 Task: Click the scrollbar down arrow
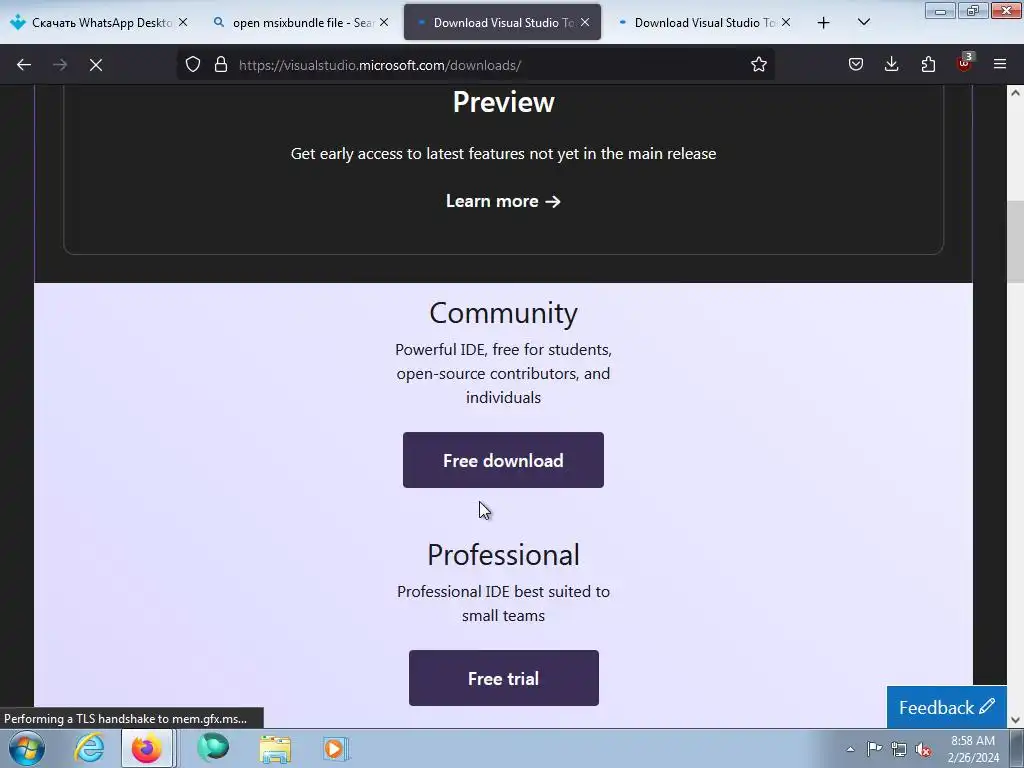point(1015,720)
